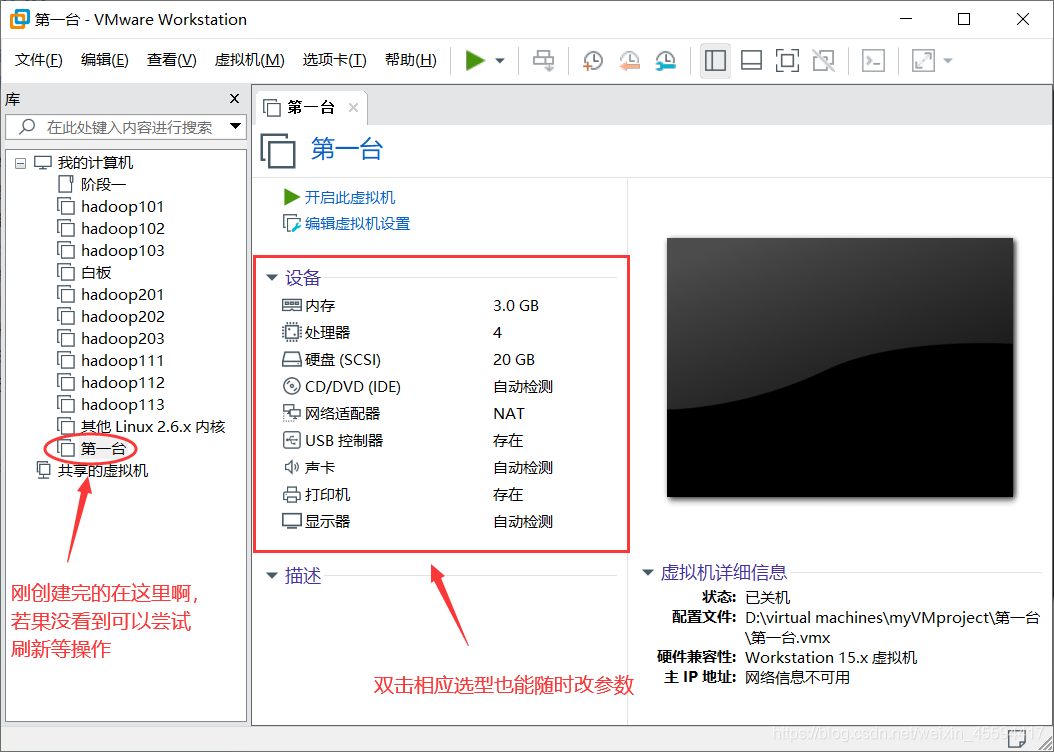Click the green power-on play toolbar button
1054x752 pixels.
coord(475,60)
